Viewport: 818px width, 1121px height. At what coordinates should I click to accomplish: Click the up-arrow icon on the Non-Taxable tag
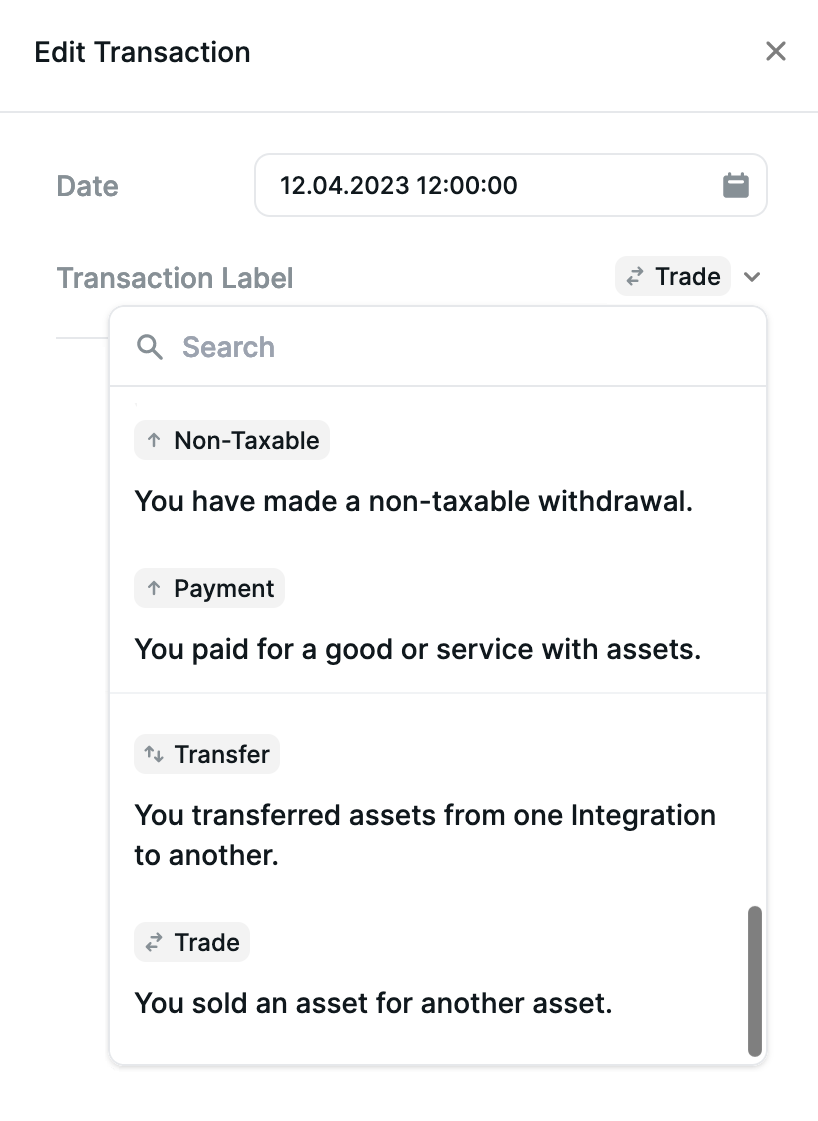tap(154, 441)
